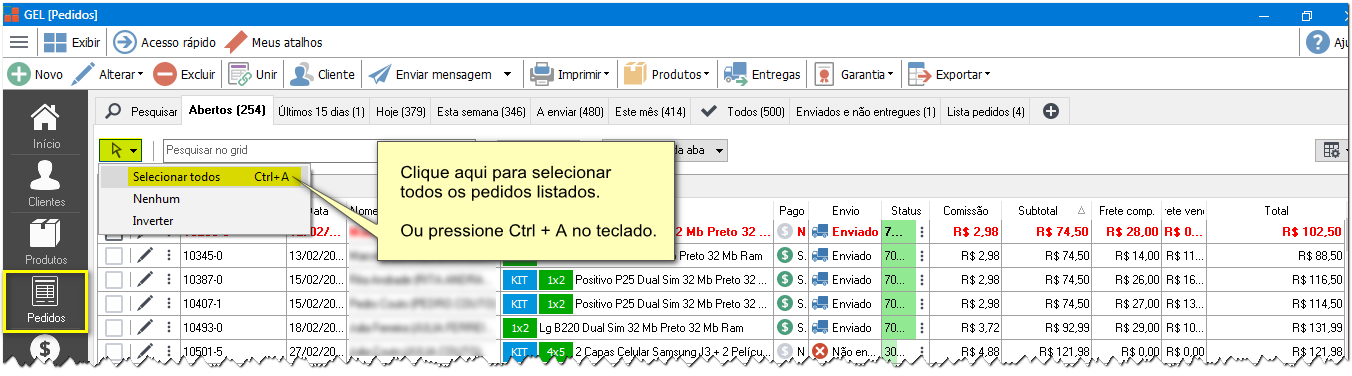
Task: Expand the Enviar mensagem dropdown arrow
Action: [507, 74]
